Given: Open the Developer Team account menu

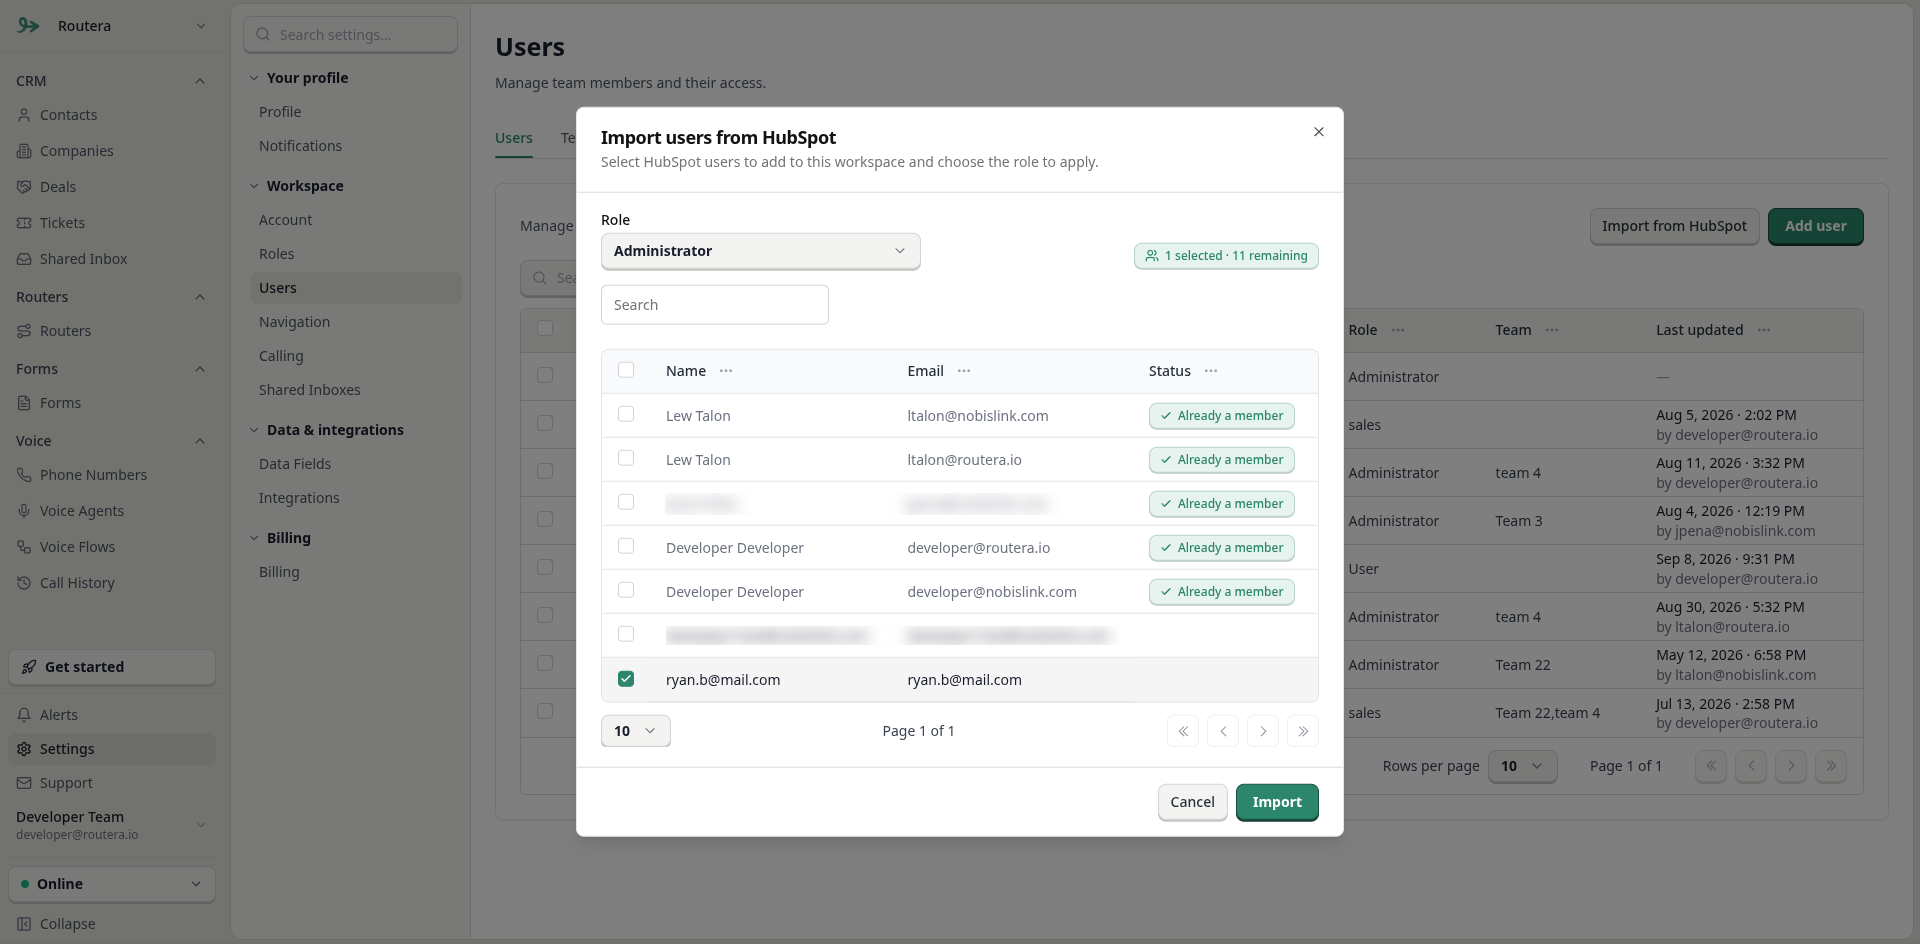Looking at the screenshot, I should 112,825.
